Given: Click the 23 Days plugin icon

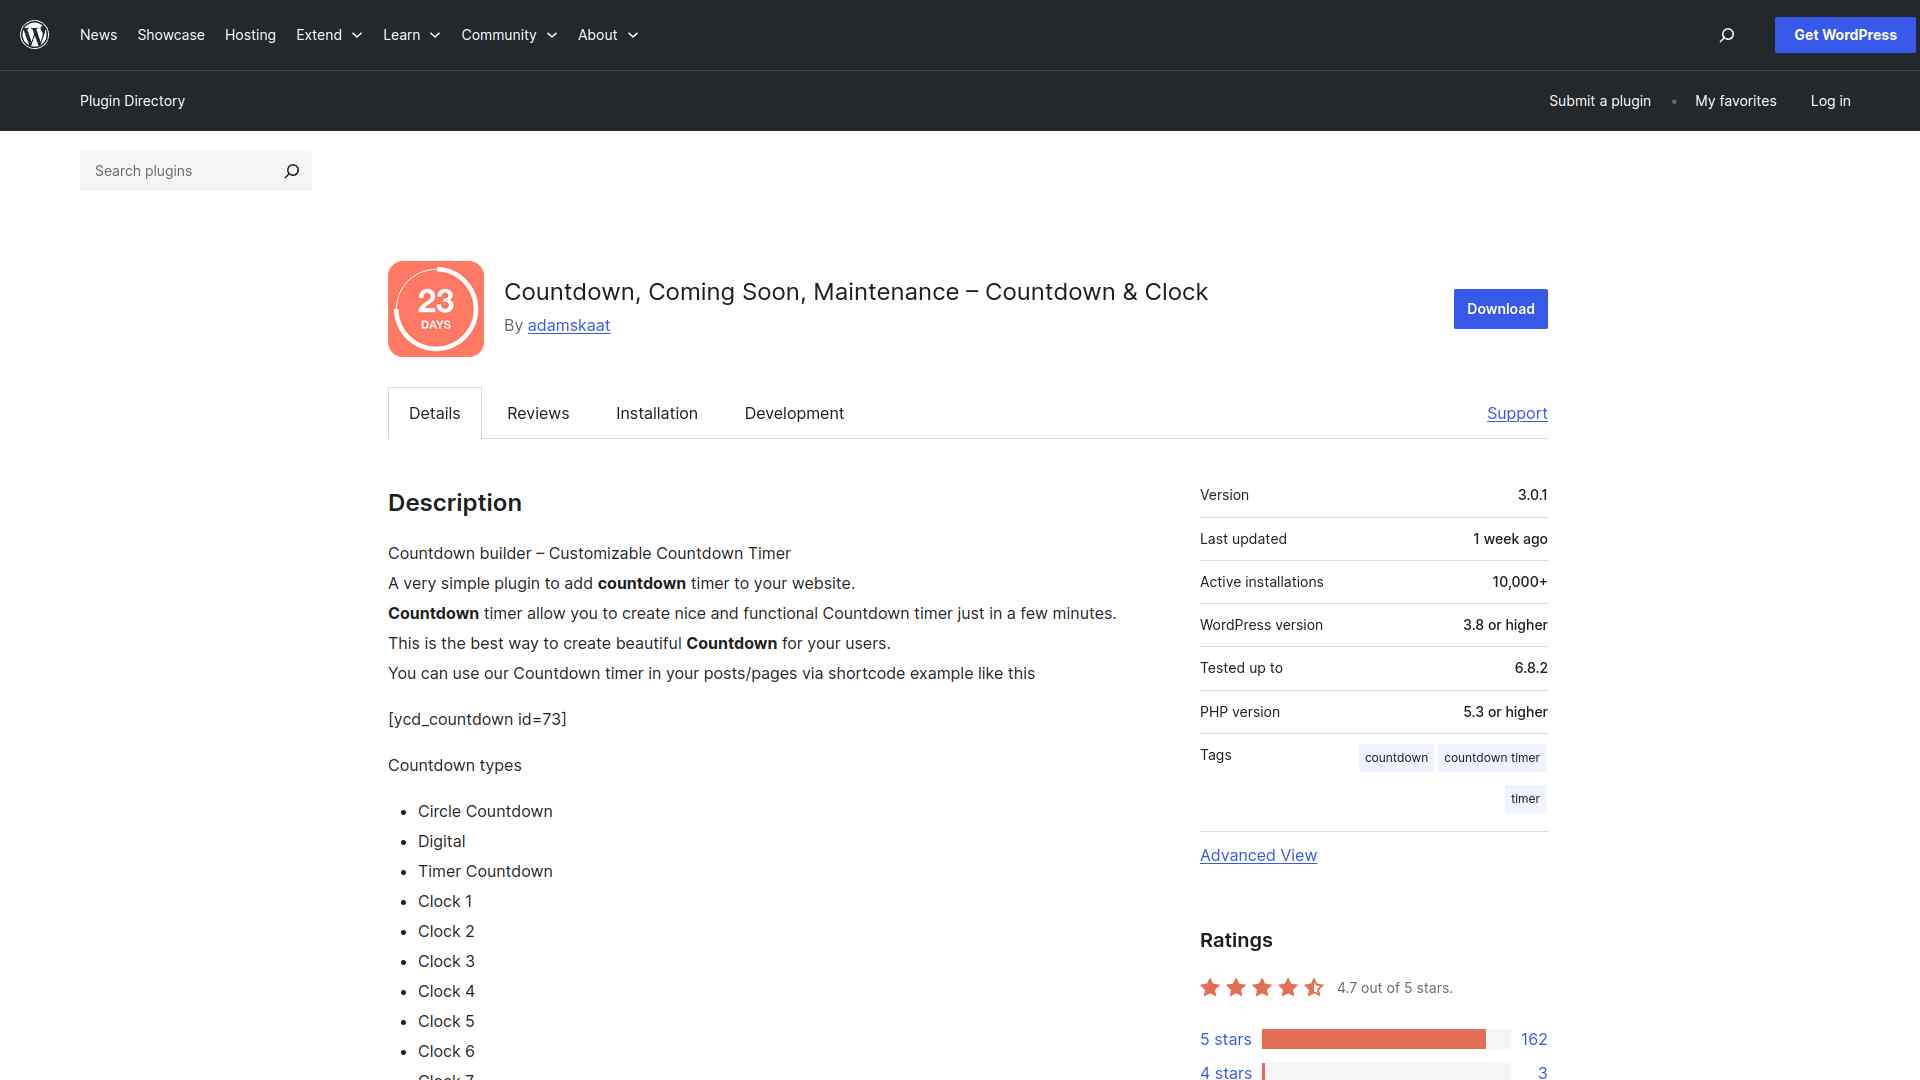Looking at the screenshot, I should click(x=436, y=309).
